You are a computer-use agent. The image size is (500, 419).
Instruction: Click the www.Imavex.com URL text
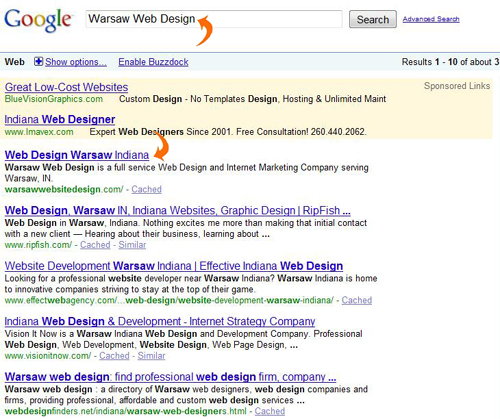39,132
